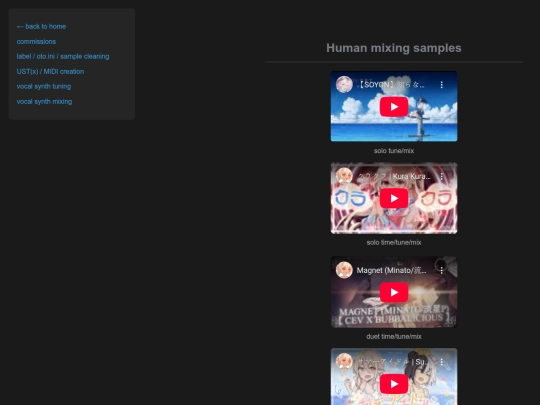Screen dimensions: 540x405
Task: Click the Kura Kura video title
Action: [x=394, y=177]
